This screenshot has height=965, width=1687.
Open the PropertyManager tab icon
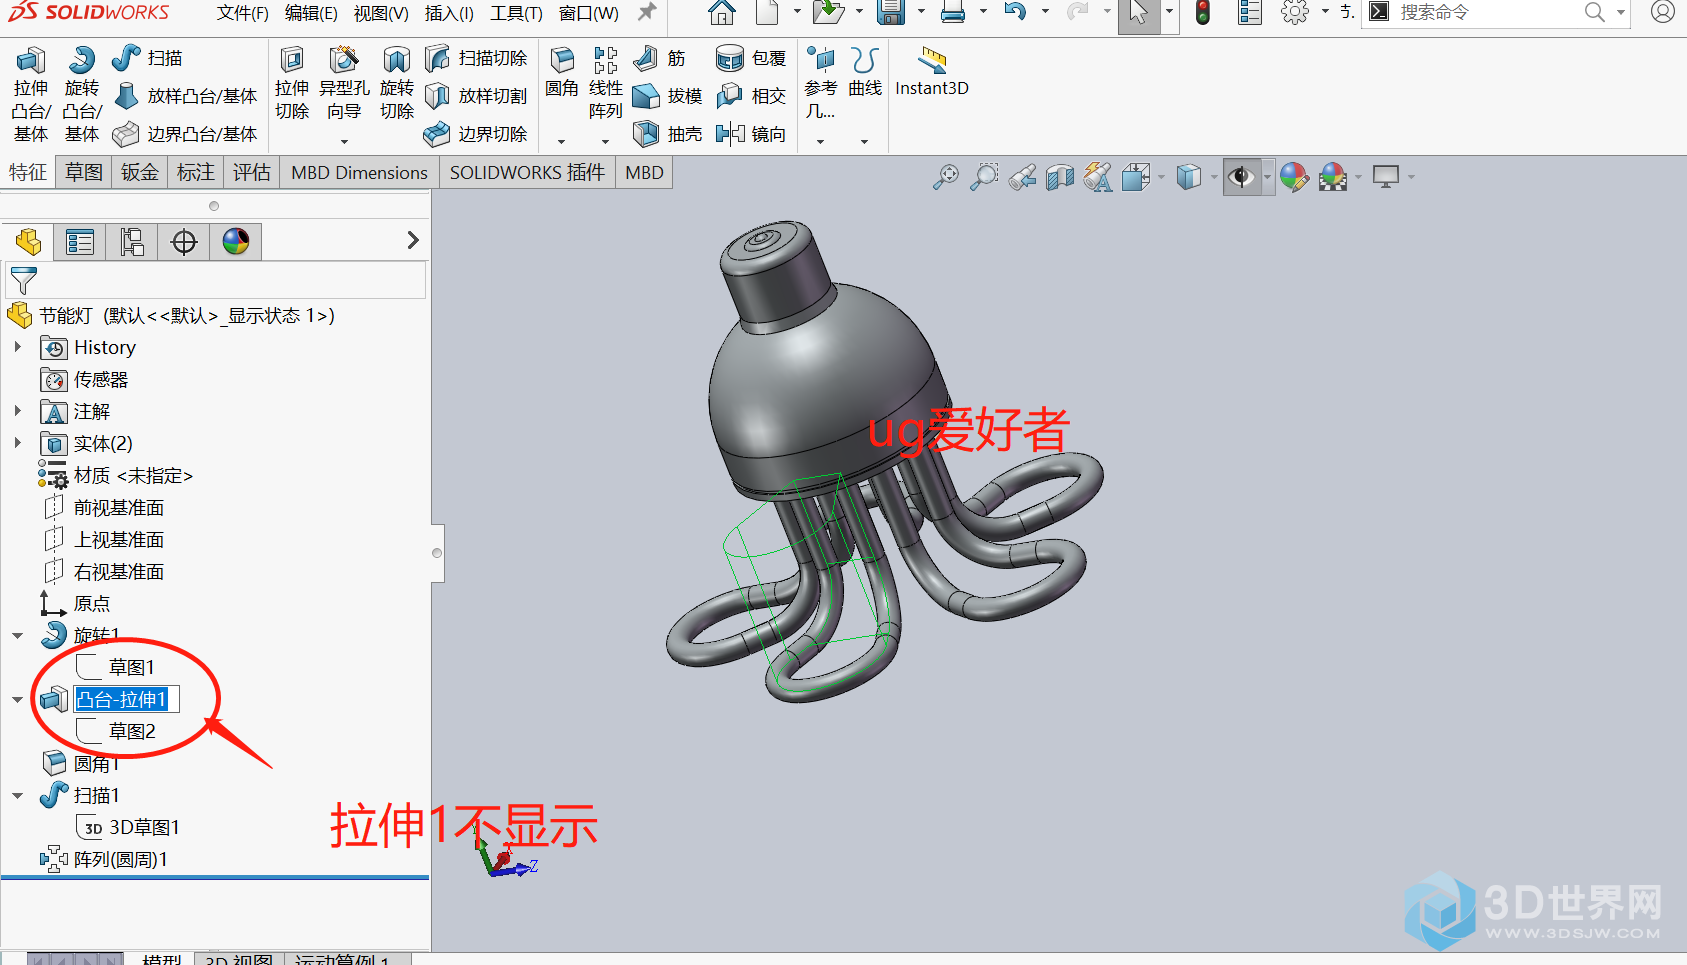pos(80,242)
